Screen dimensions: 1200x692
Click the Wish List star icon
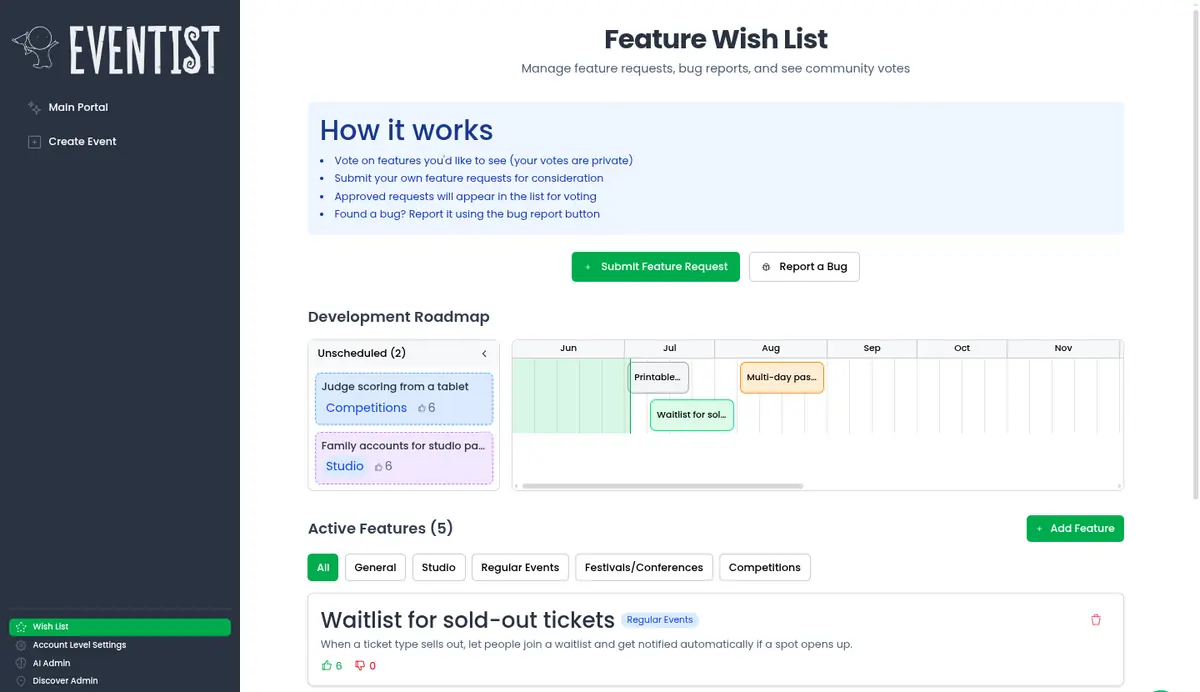coord(22,627)
